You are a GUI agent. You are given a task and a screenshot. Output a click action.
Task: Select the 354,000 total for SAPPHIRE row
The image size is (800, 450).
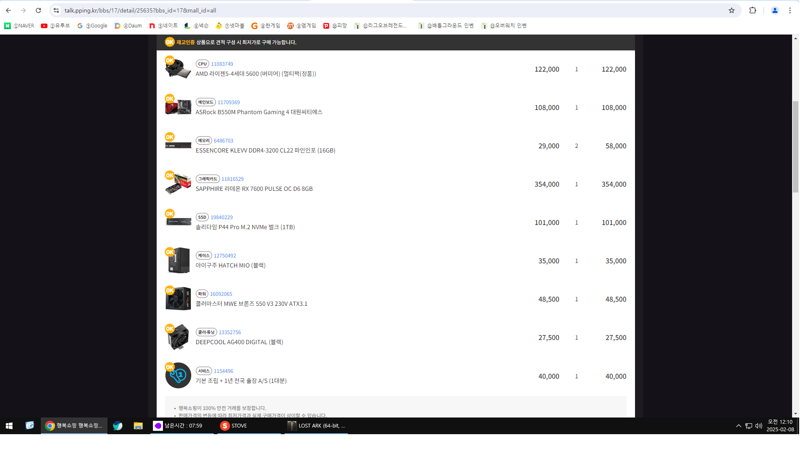(614, 184)
